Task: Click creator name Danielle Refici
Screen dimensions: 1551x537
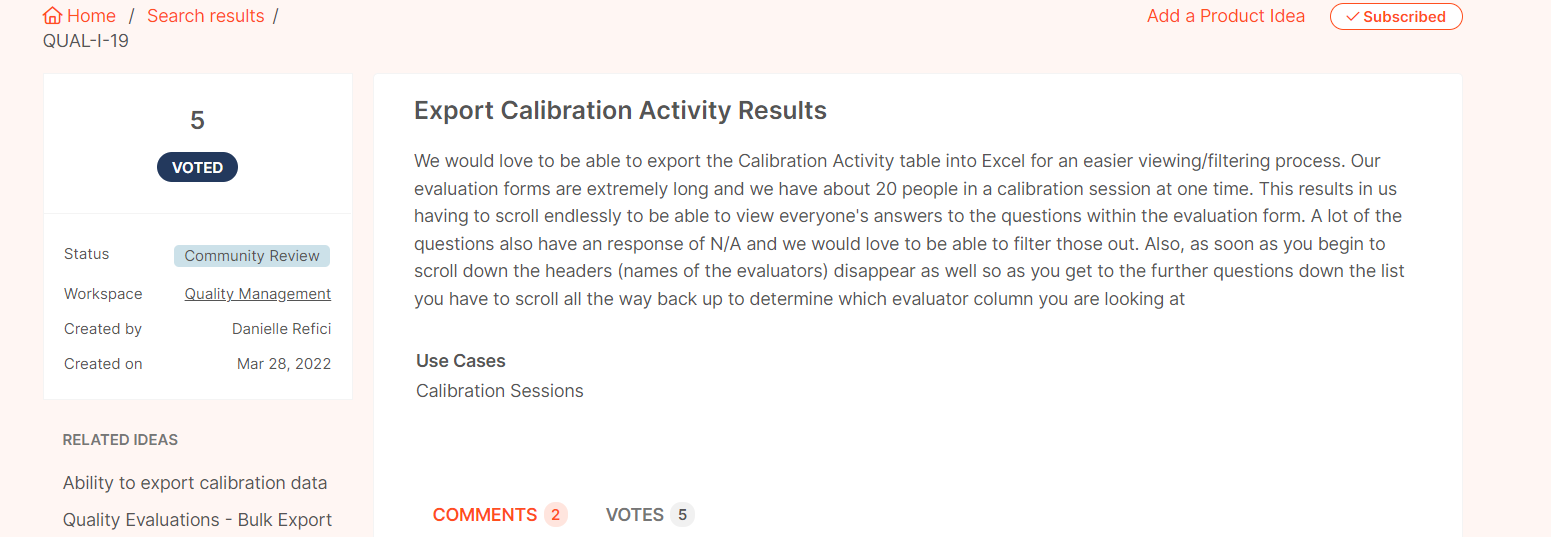Action: pyautogui.click(x=281, y=329)
